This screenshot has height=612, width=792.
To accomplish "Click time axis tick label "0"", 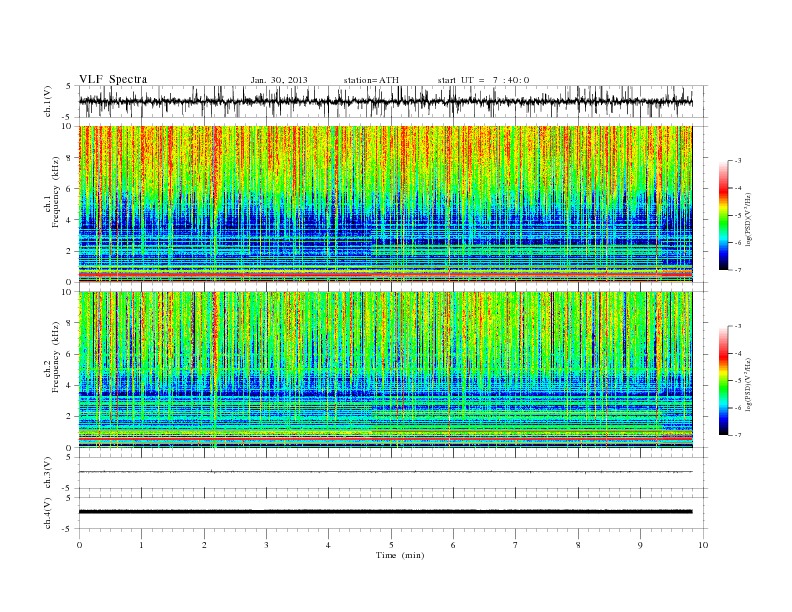I will point(79,545).
